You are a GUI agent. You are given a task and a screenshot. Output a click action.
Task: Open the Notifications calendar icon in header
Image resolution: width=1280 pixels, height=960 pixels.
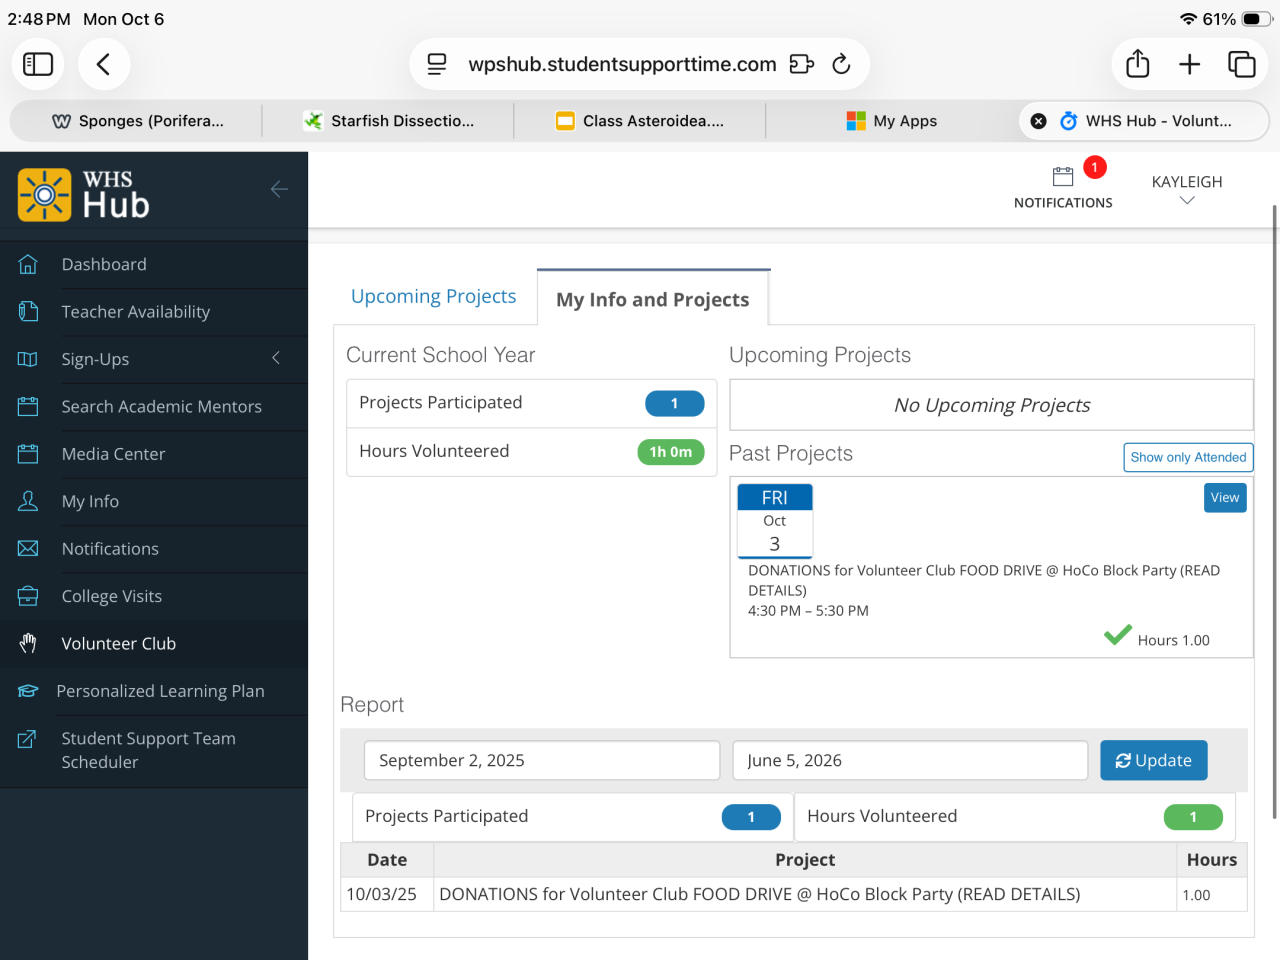pyautogui.click(x=1063, y=177)
